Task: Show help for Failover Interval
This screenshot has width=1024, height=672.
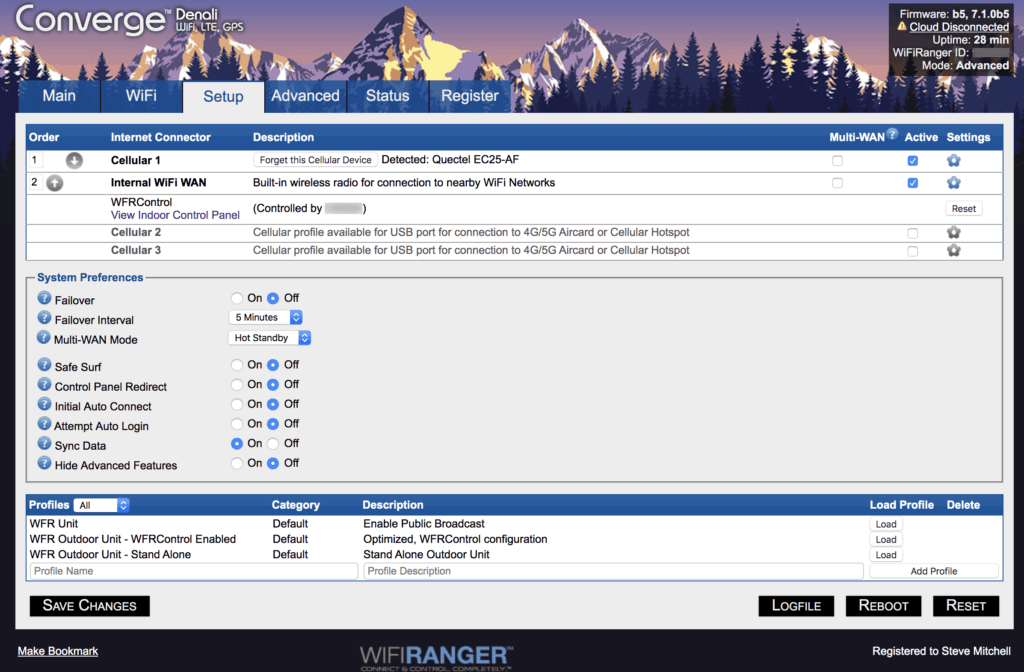Action: pyautogui.click(x=44, y=317)
